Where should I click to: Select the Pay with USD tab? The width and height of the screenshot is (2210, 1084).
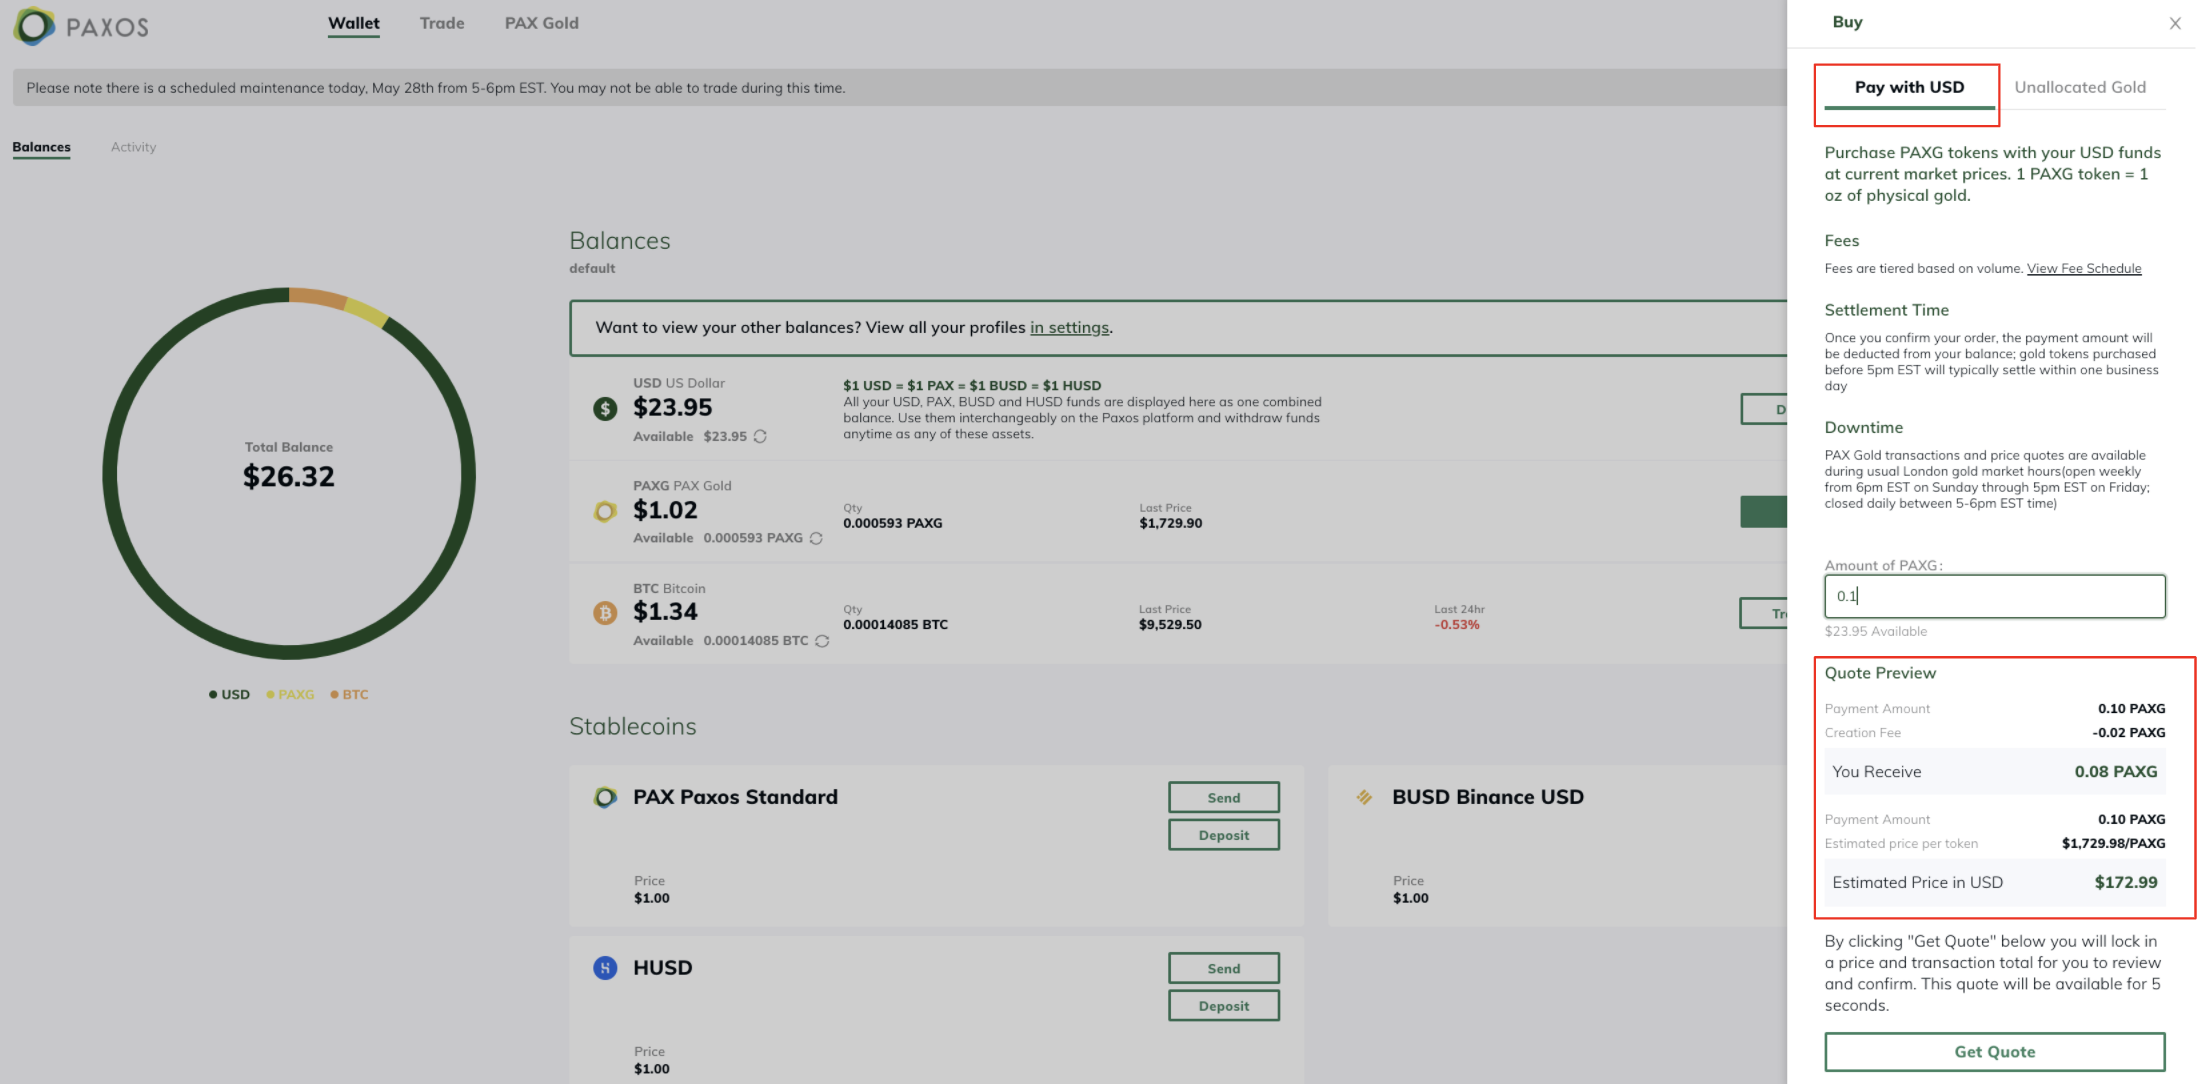(1909, 88)
